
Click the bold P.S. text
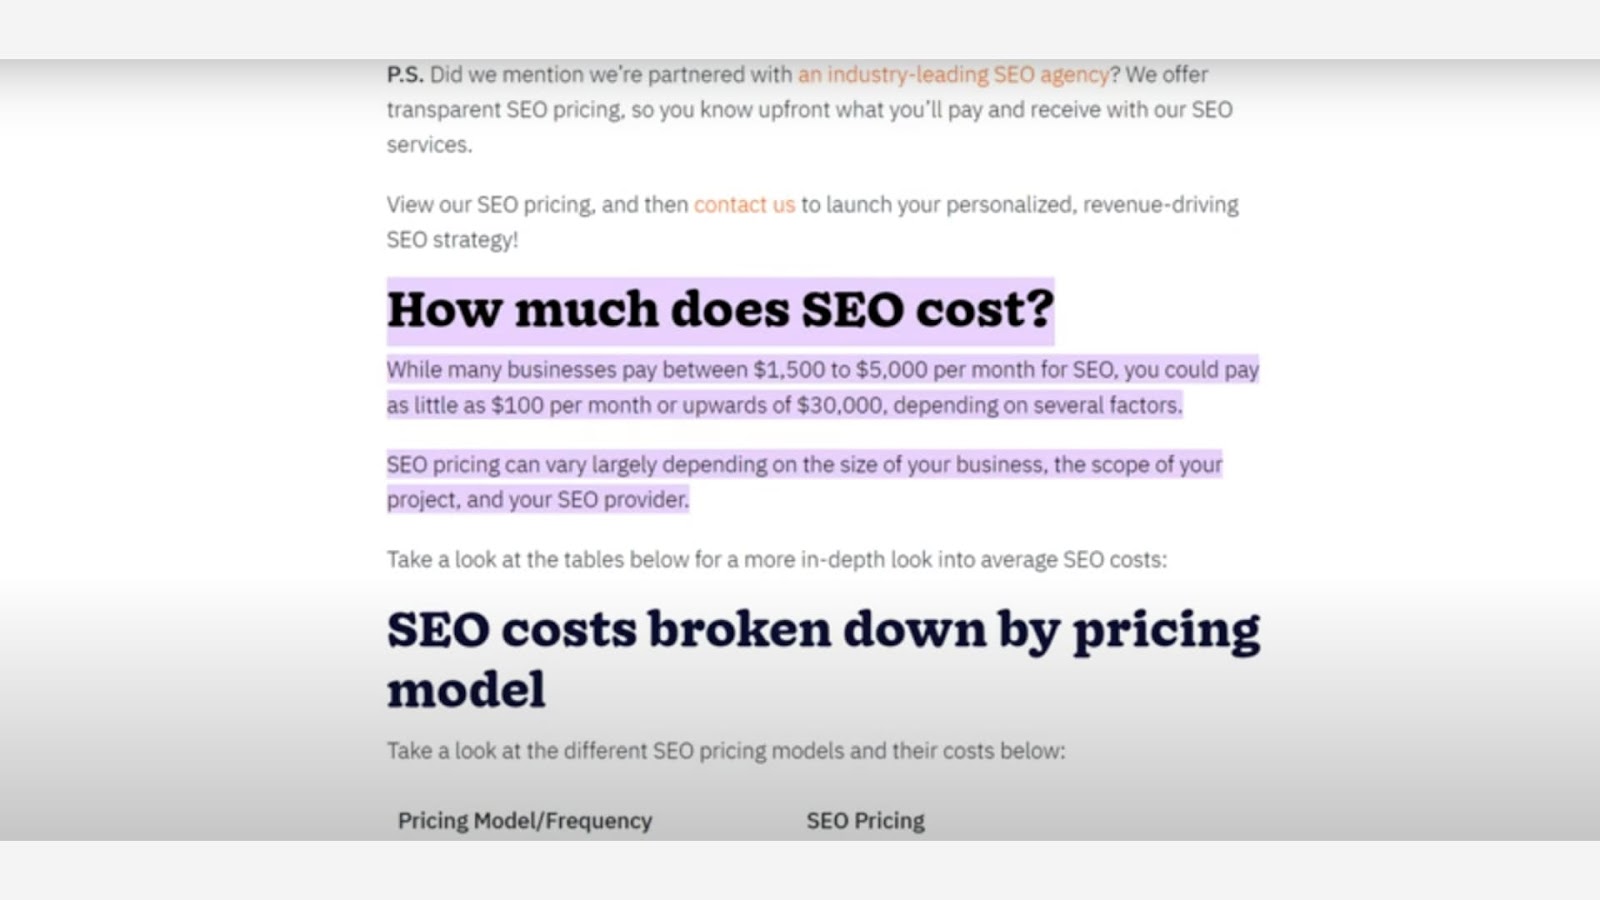(405, 75)
